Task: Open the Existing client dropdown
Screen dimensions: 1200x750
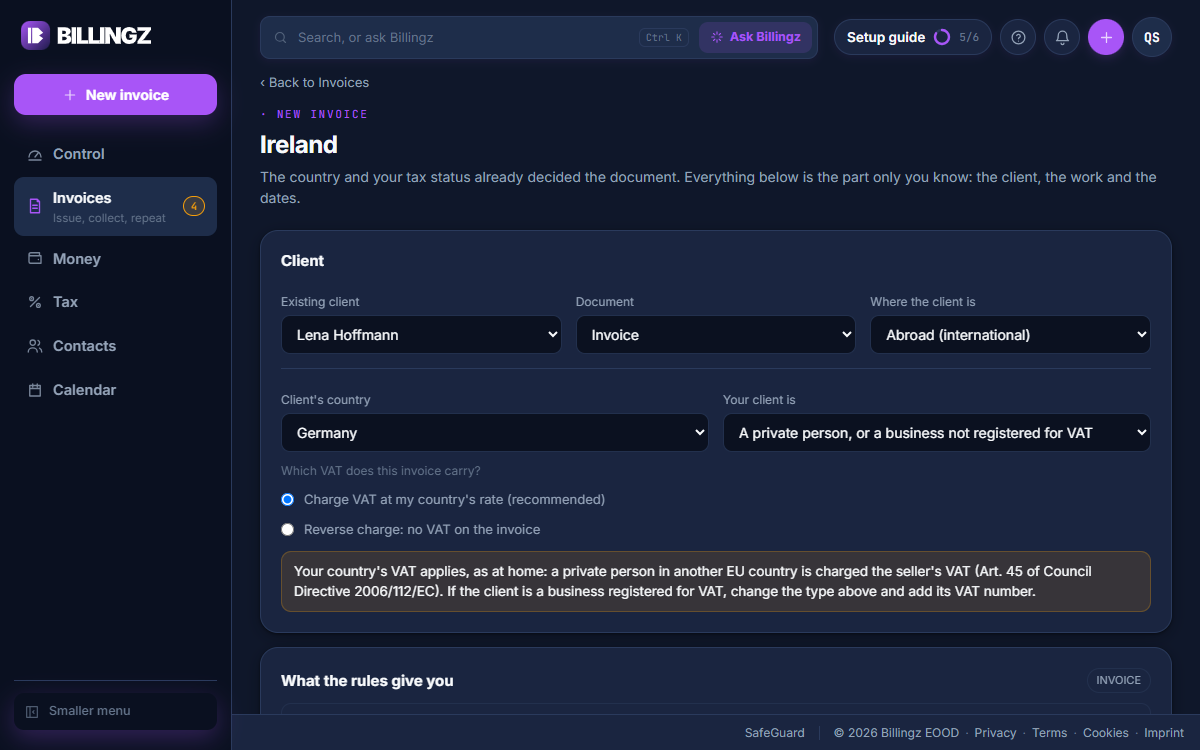Action: (x=421, y=335)
